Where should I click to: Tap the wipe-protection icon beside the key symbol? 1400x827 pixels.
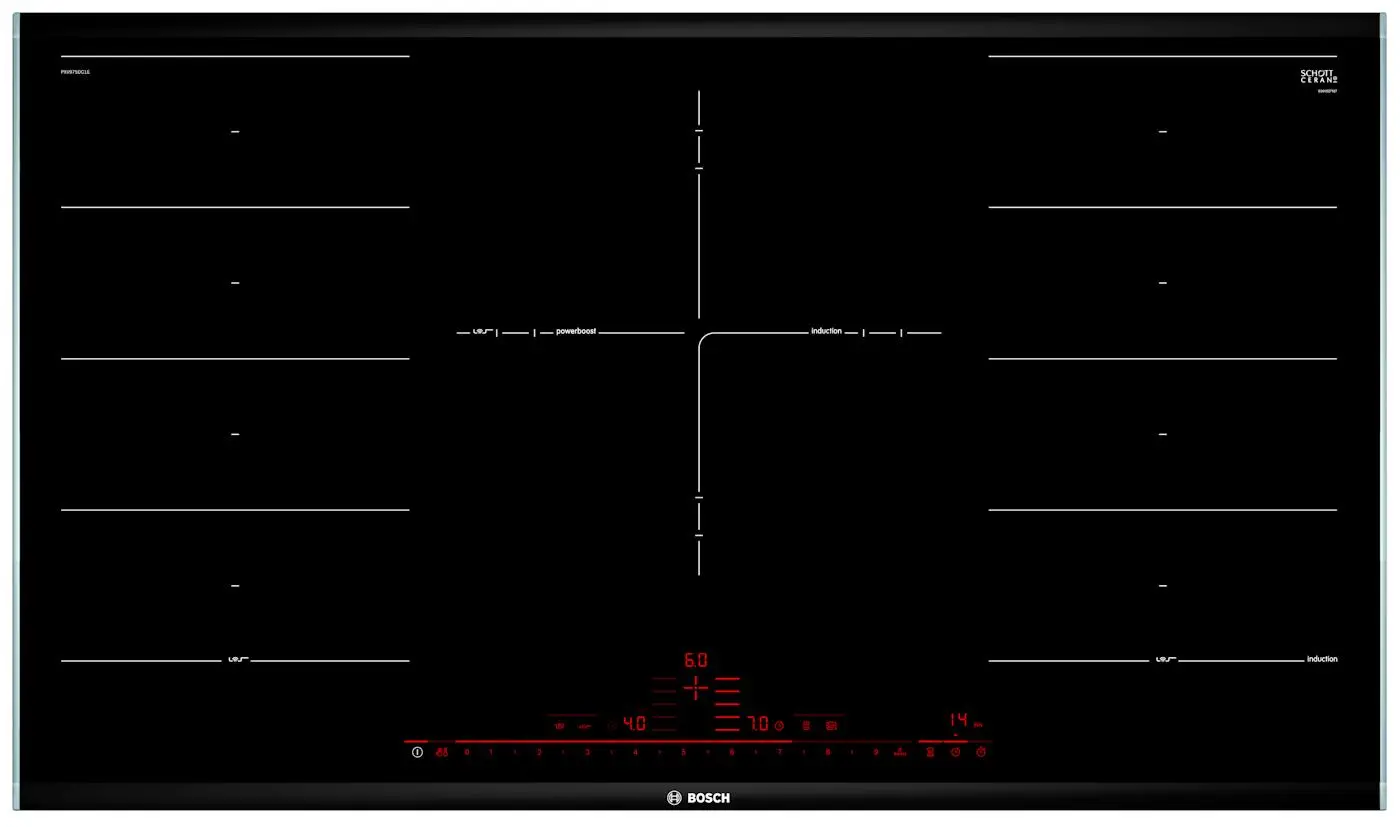click(x=583, y=724)
